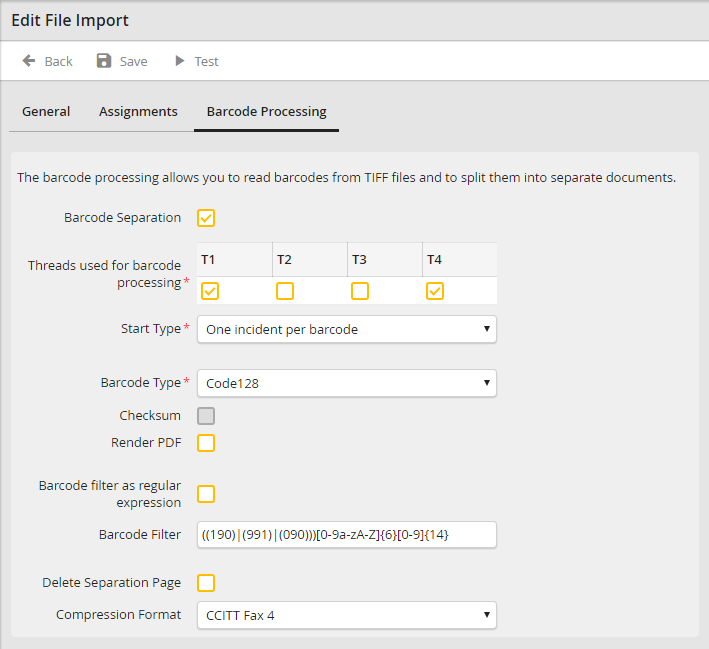Open the Compression Format dropdown

point(347,615)
